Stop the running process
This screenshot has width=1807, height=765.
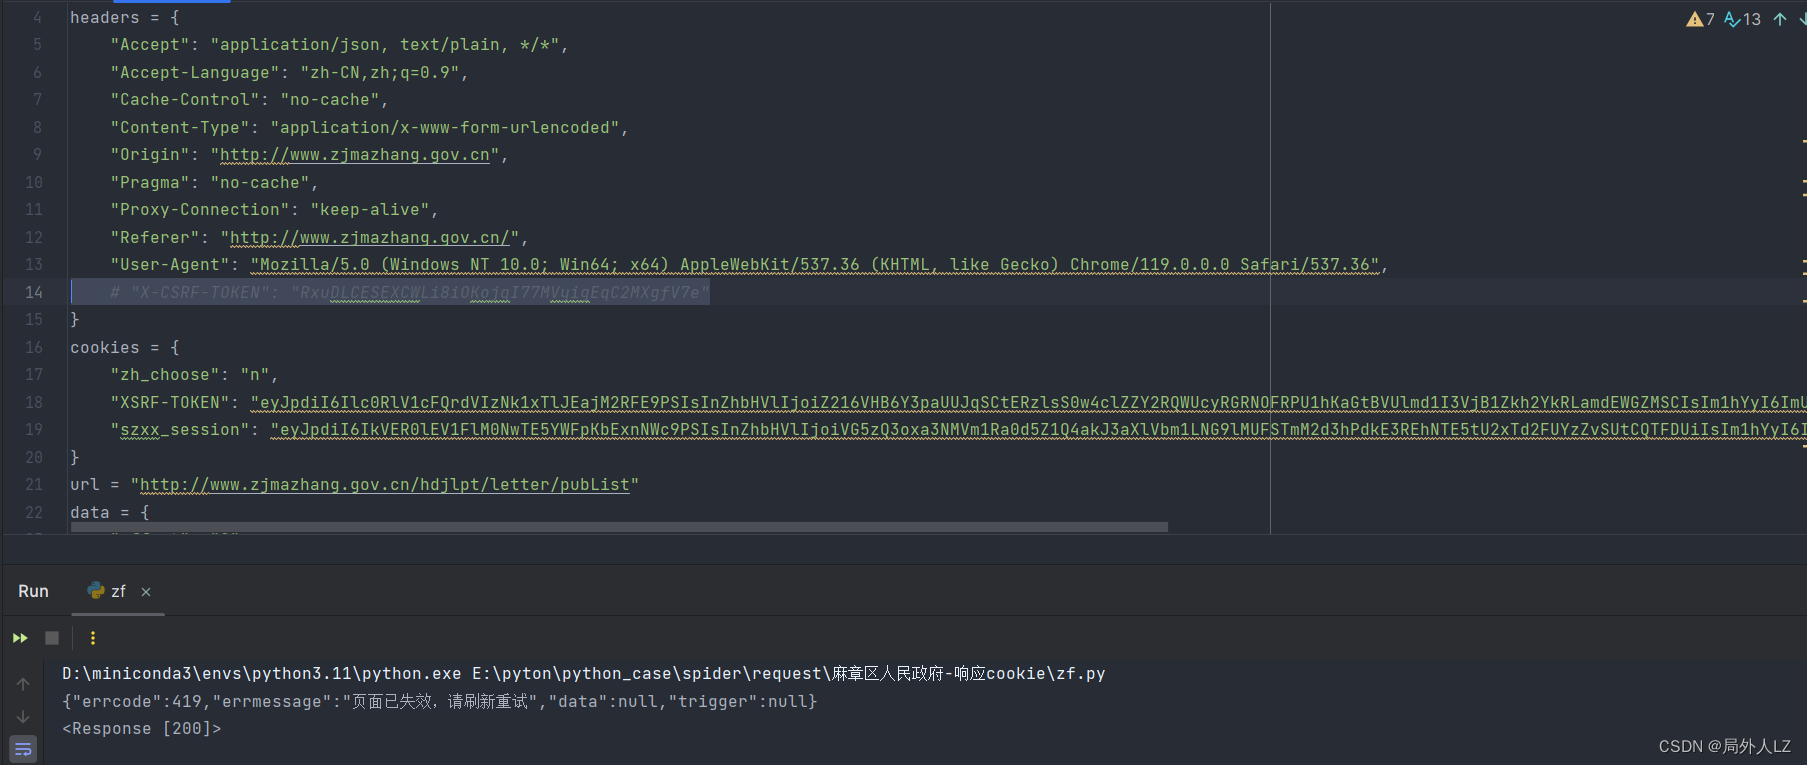click(x=52, y=638)
